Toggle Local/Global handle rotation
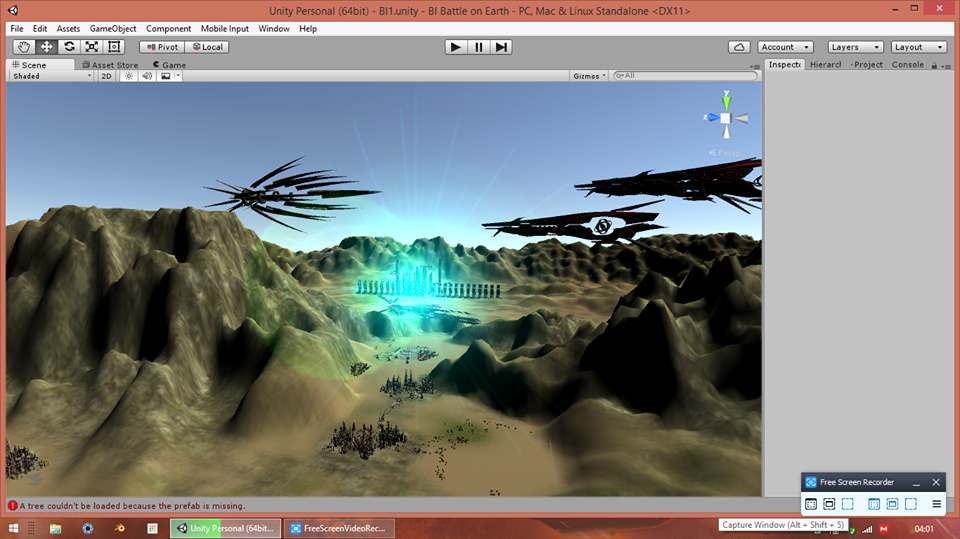 click(208, 47)
